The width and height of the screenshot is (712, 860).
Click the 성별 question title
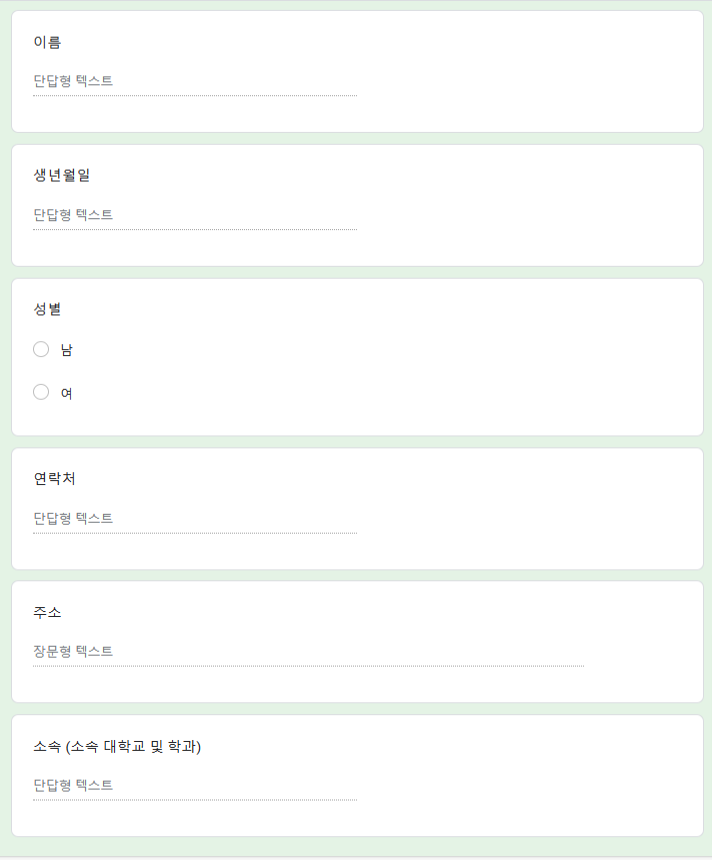(47, 309)
